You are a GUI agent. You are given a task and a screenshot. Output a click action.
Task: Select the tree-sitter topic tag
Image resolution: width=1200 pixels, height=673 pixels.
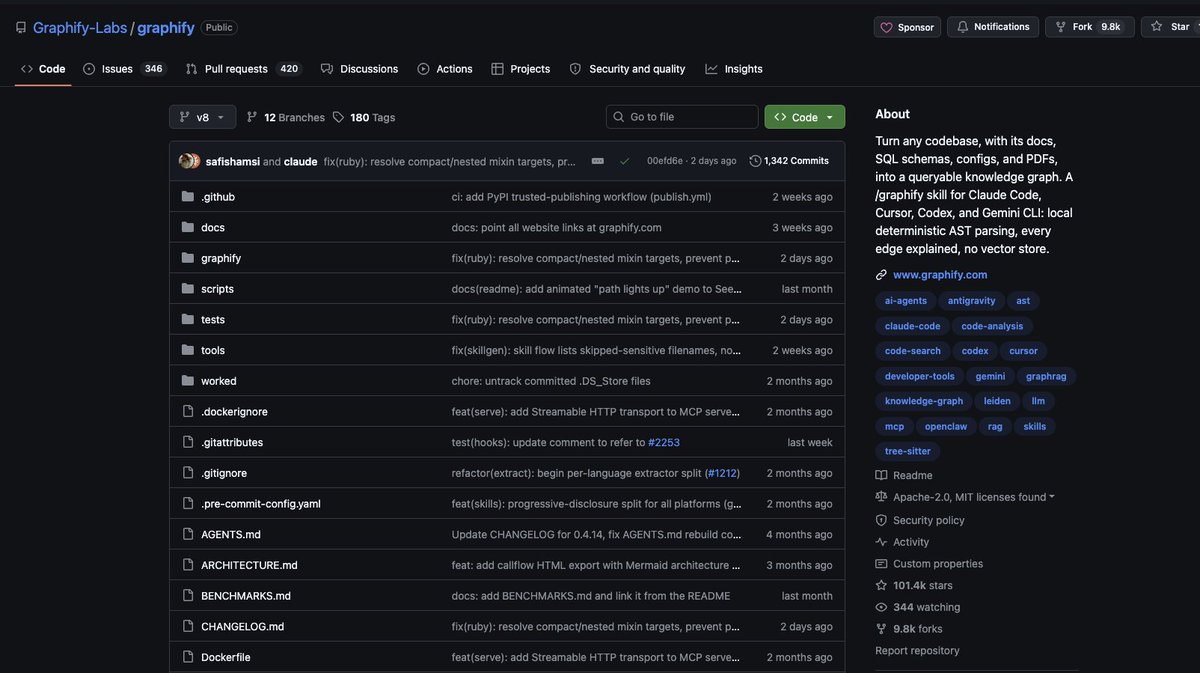coord(908,451)
